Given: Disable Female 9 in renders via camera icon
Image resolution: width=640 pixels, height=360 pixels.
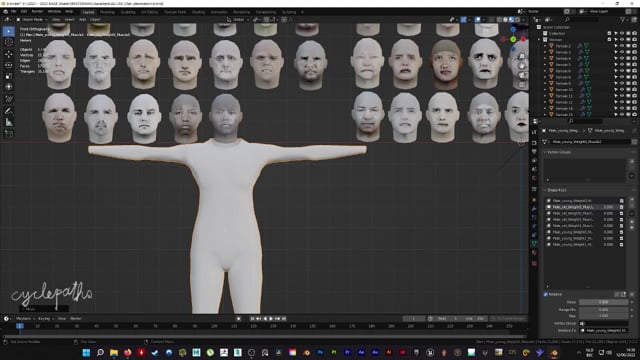Looking at the screenshot, I should point(634,84).
